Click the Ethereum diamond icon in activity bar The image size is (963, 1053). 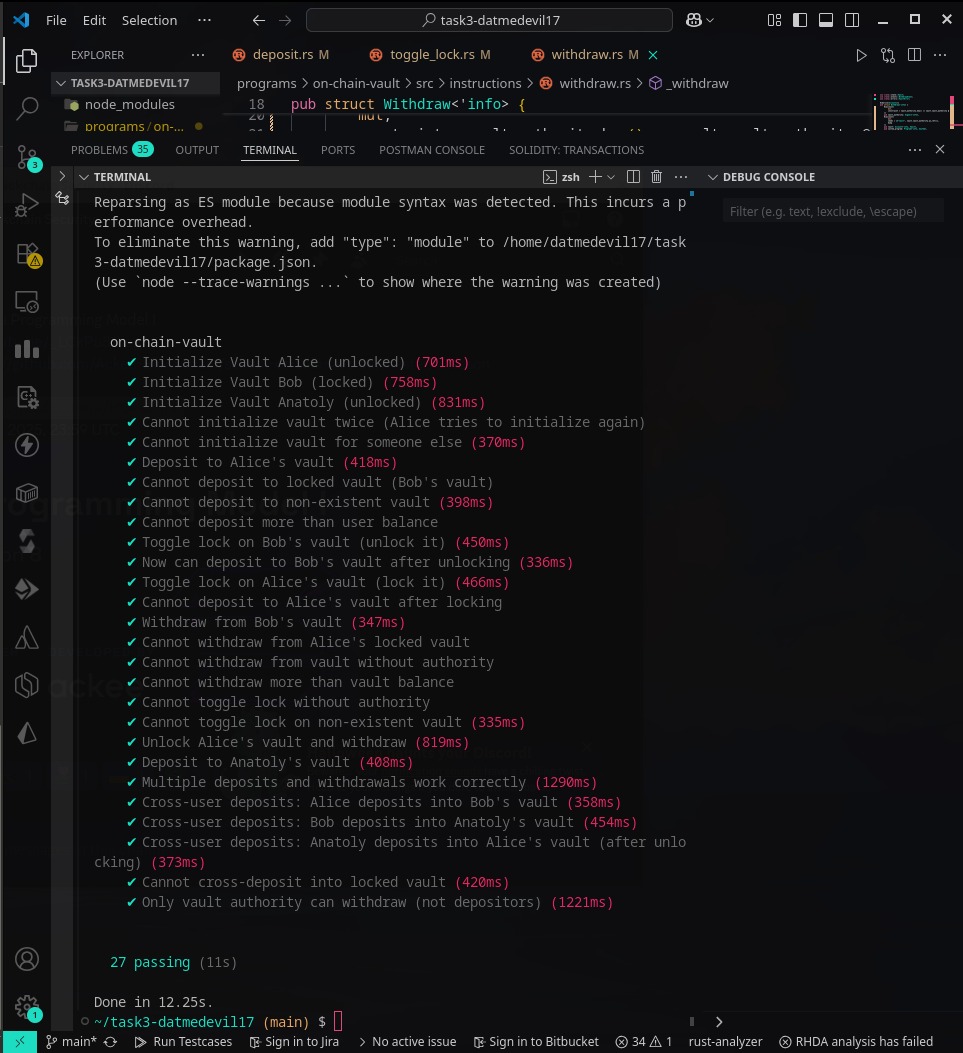click(27, 590)
